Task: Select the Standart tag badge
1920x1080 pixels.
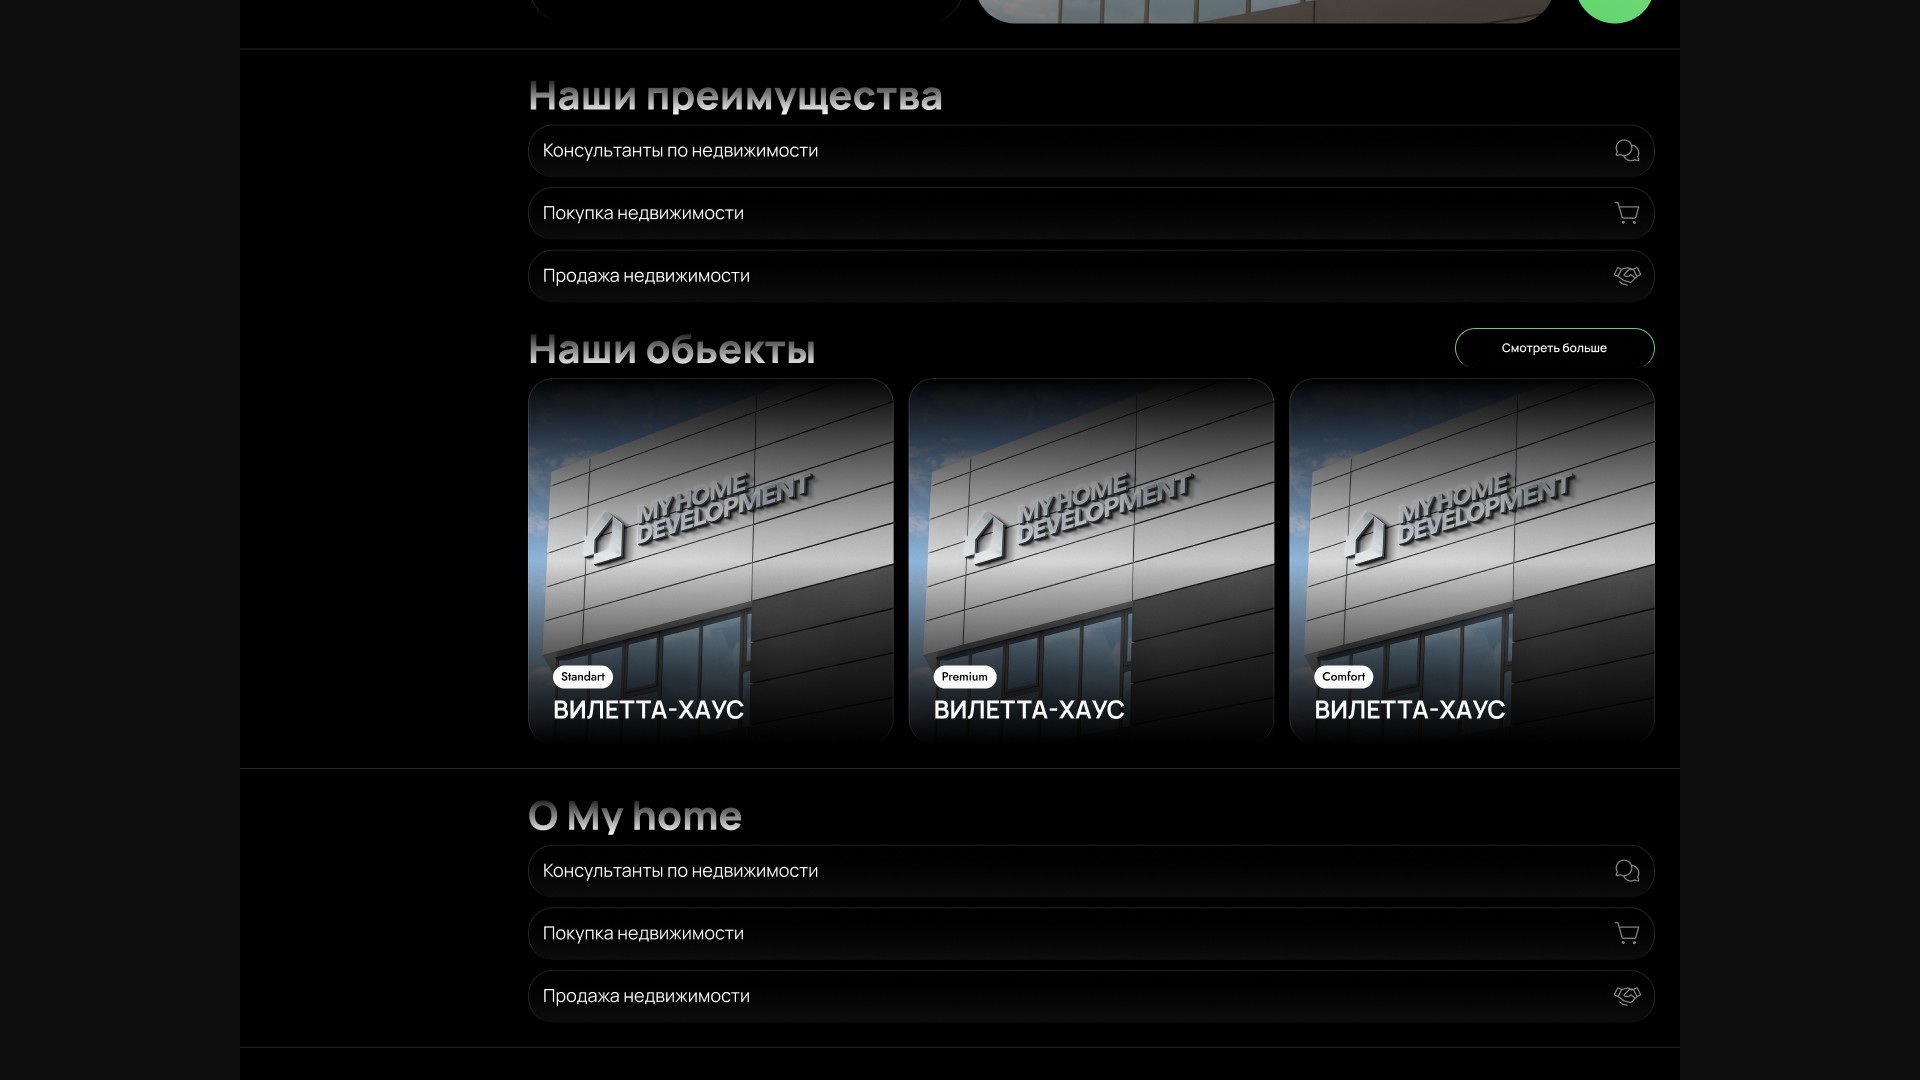Action: coord(582,677)
